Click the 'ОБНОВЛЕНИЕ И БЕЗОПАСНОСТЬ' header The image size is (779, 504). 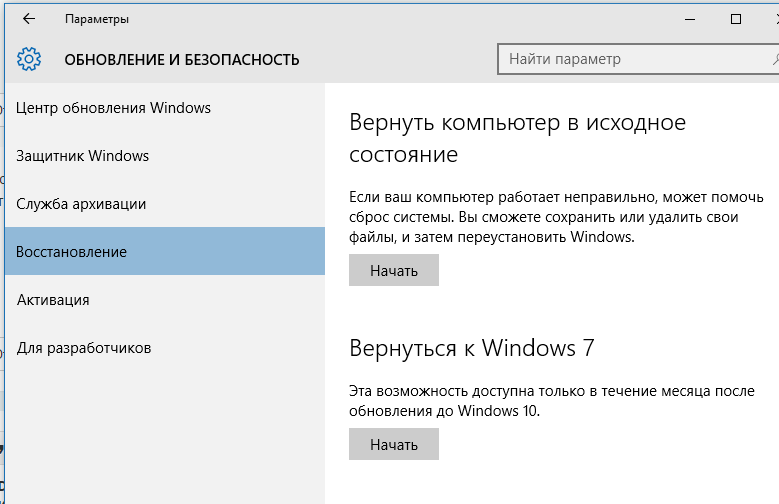(182, 60)
